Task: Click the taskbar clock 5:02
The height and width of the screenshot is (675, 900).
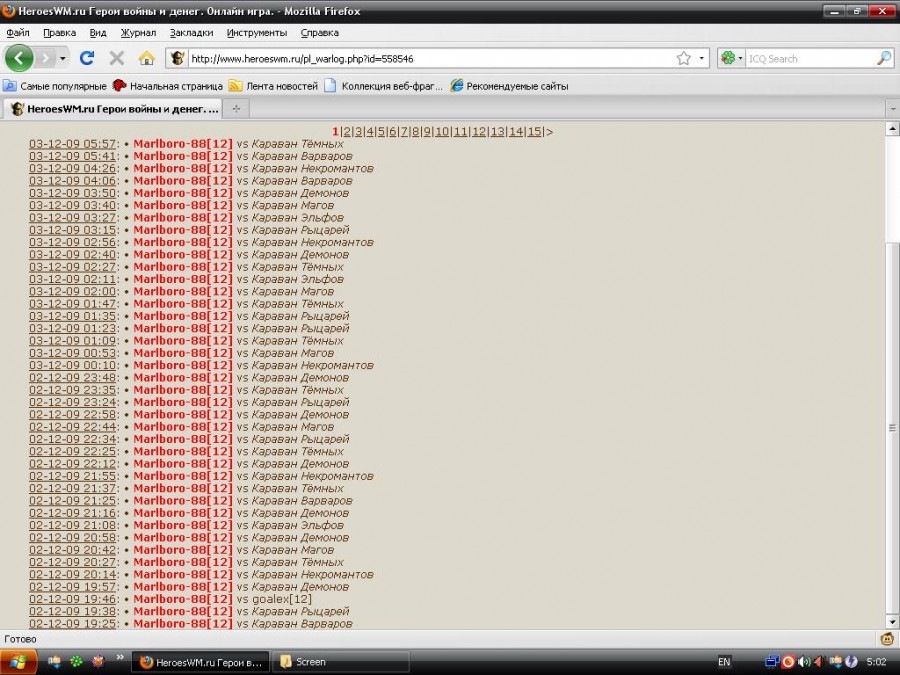Action: pos(876,662)
